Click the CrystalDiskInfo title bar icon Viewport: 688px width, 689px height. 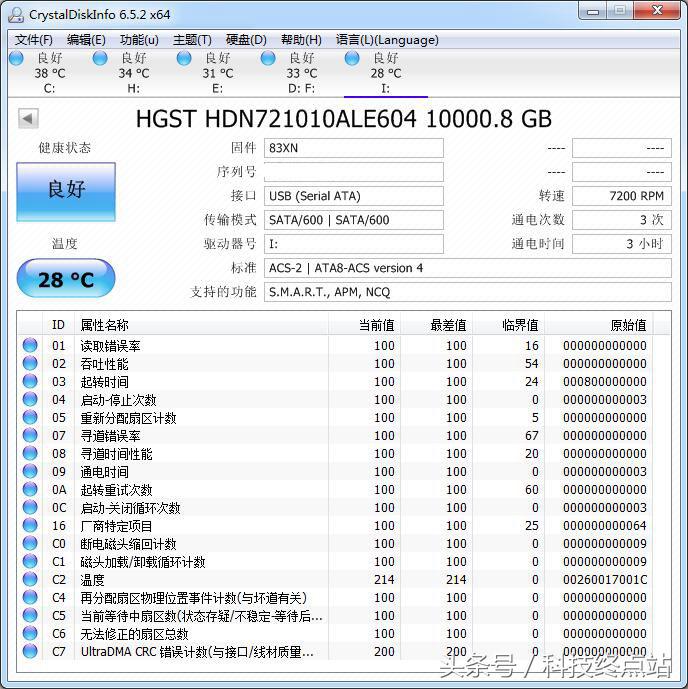[x=16, y=15]
